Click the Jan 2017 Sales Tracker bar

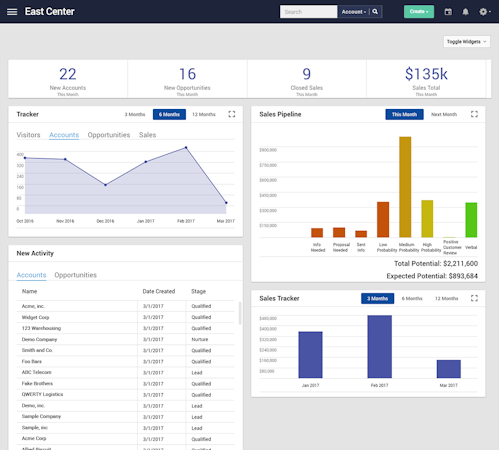click(310, 355)
